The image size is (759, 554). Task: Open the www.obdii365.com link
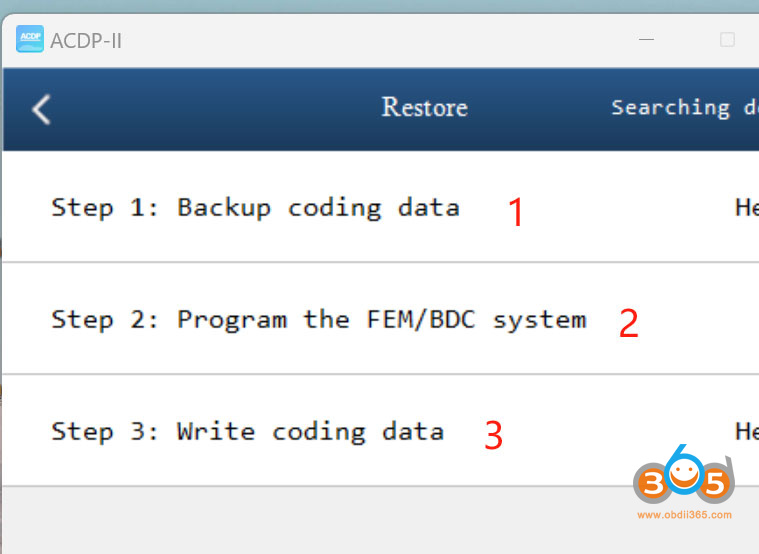(684, 516)
